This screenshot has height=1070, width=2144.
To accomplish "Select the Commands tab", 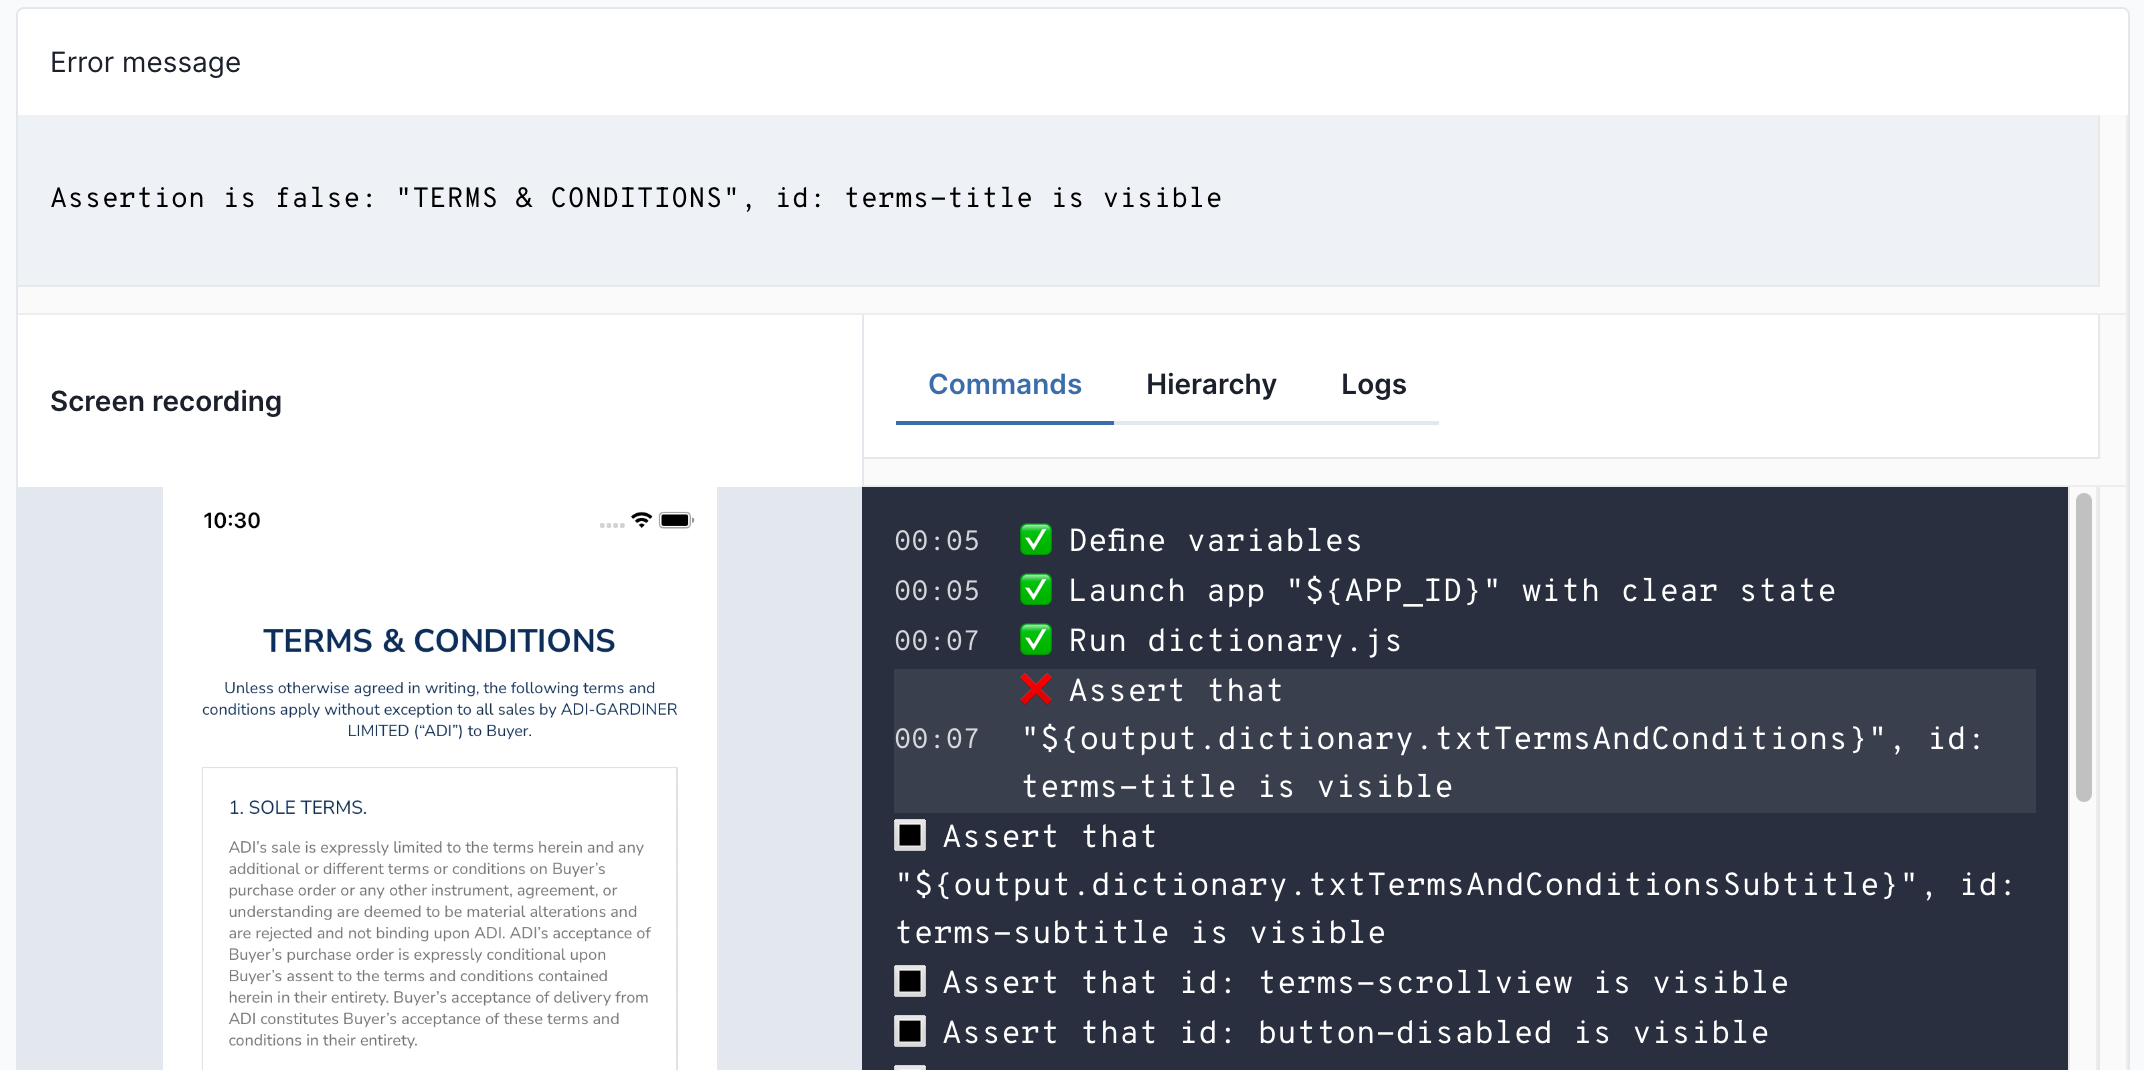I will (1005, 384).
